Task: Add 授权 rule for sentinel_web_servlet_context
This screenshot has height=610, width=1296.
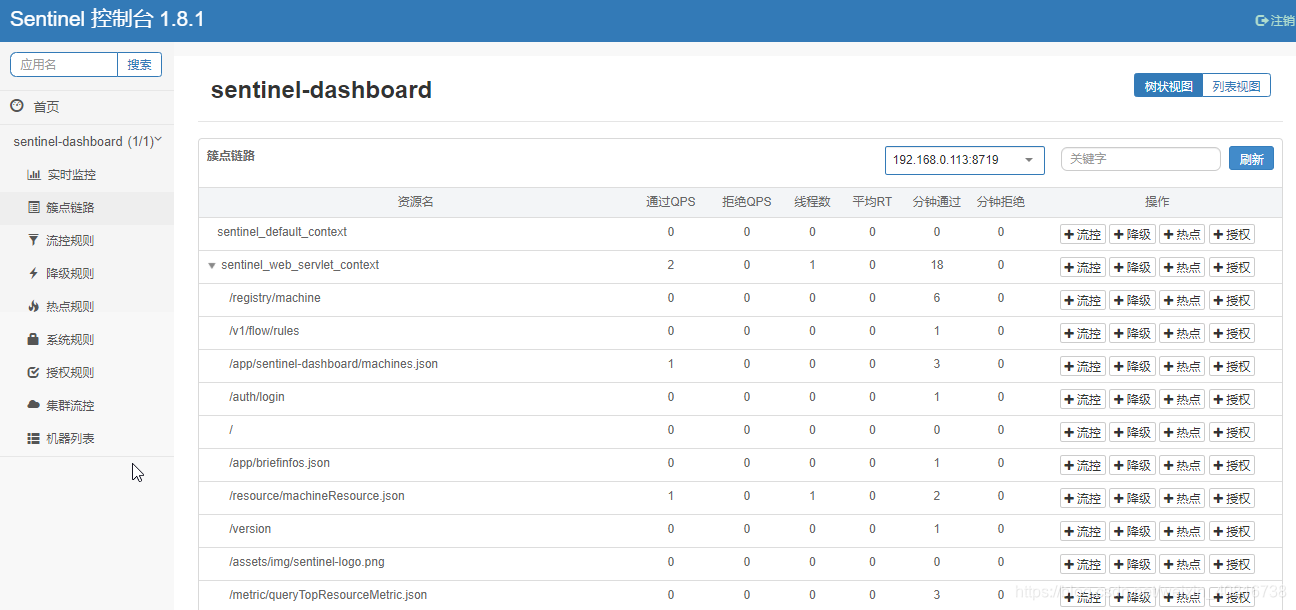Action: pos(1232,268)
